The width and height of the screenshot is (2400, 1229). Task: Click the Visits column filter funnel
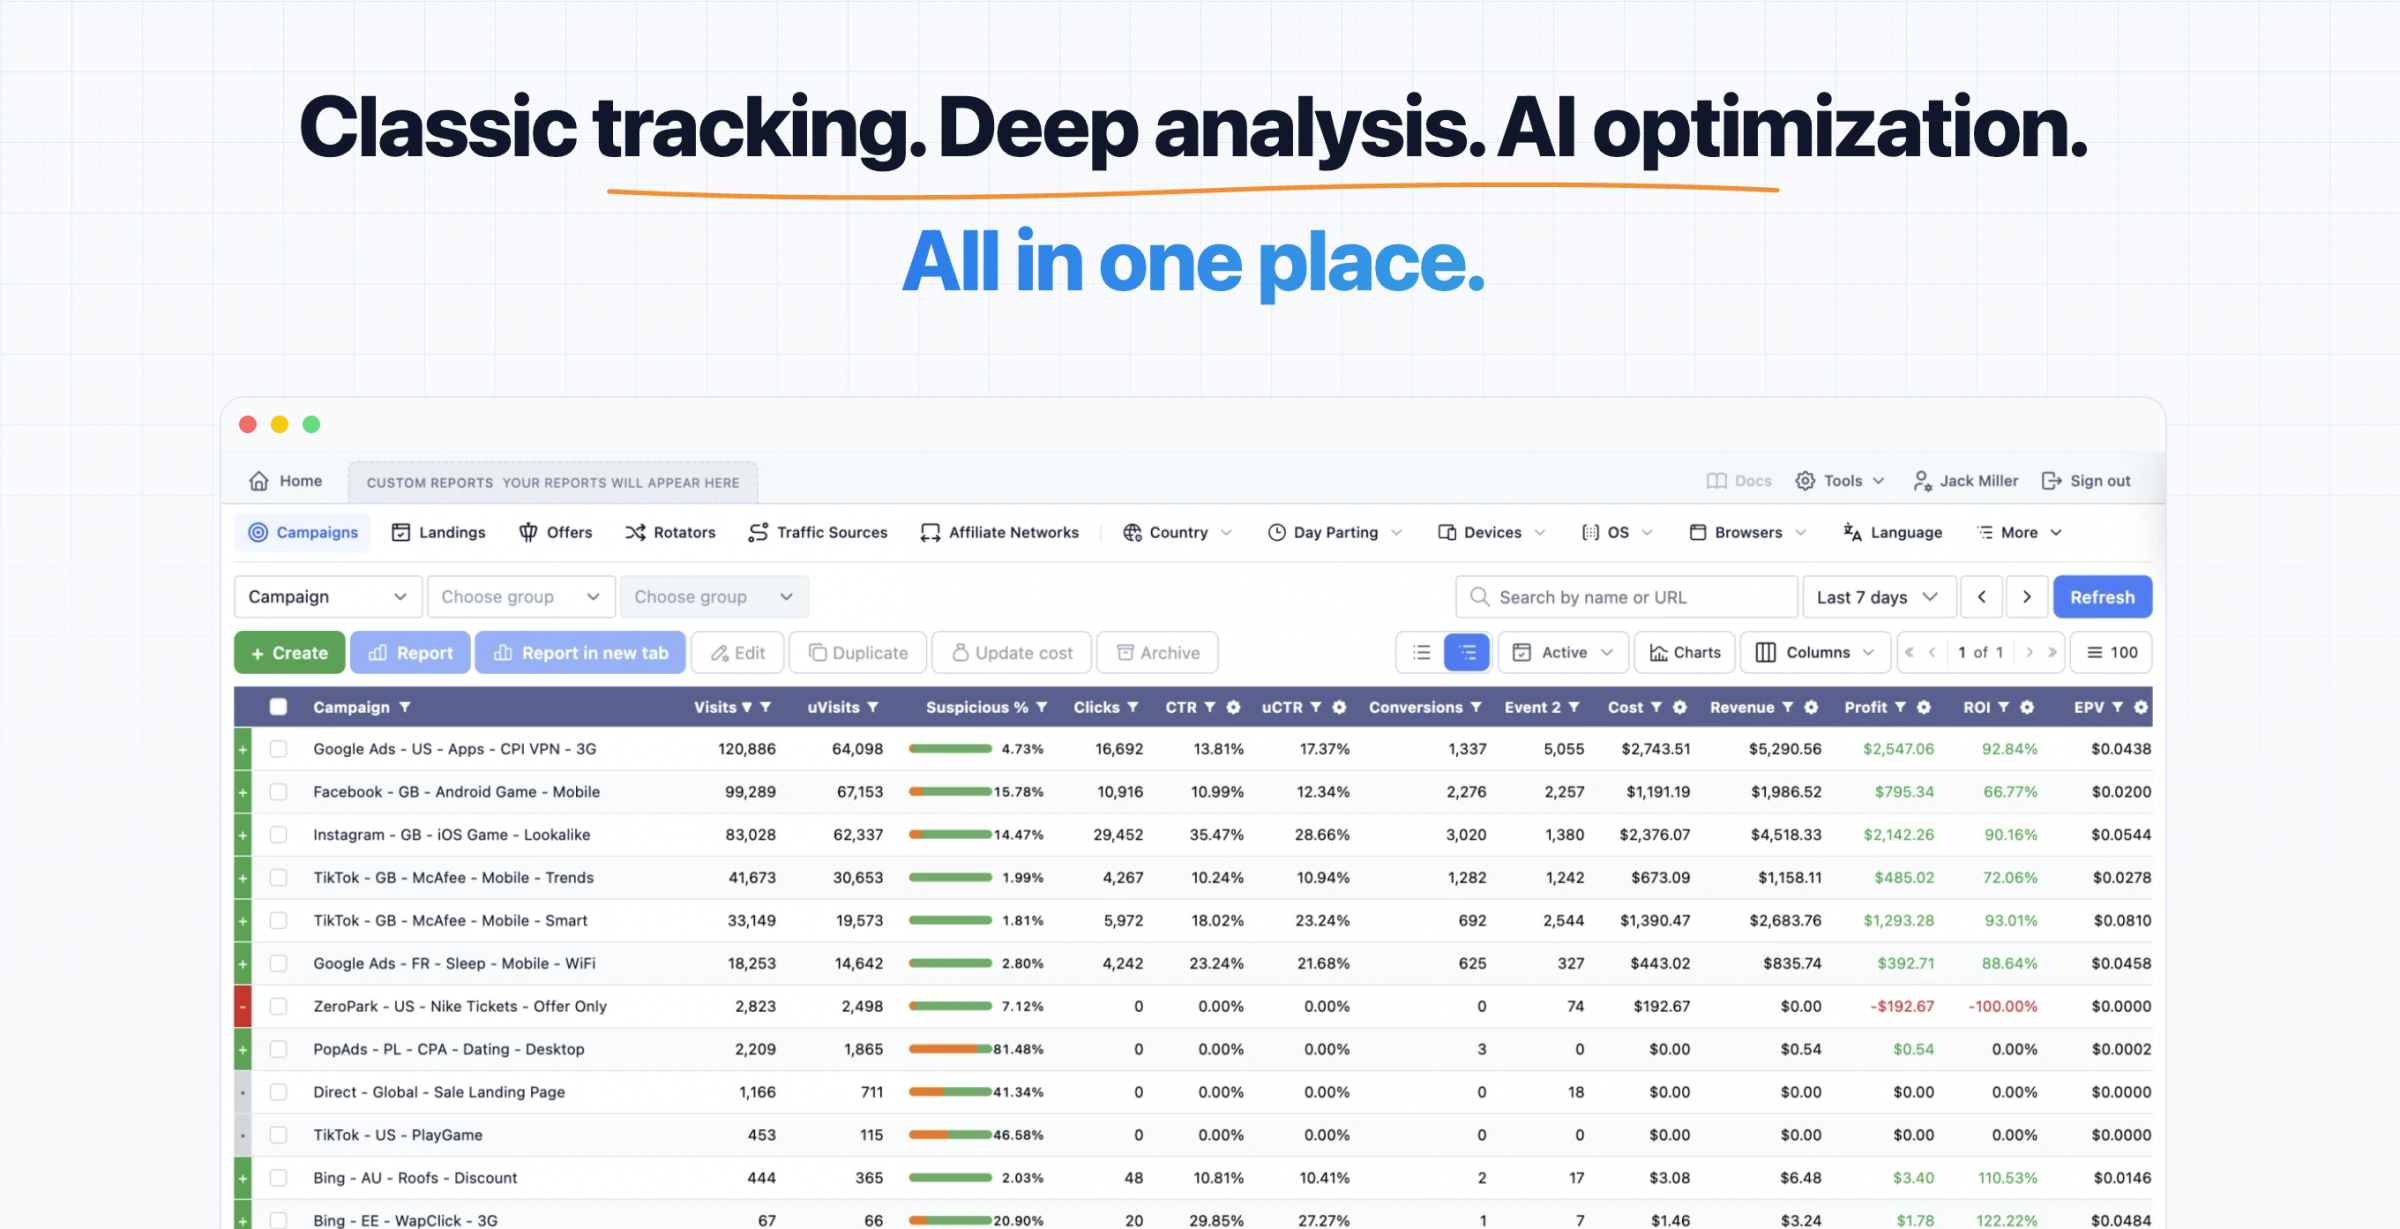pyautogui.click(x=766, y=707)
